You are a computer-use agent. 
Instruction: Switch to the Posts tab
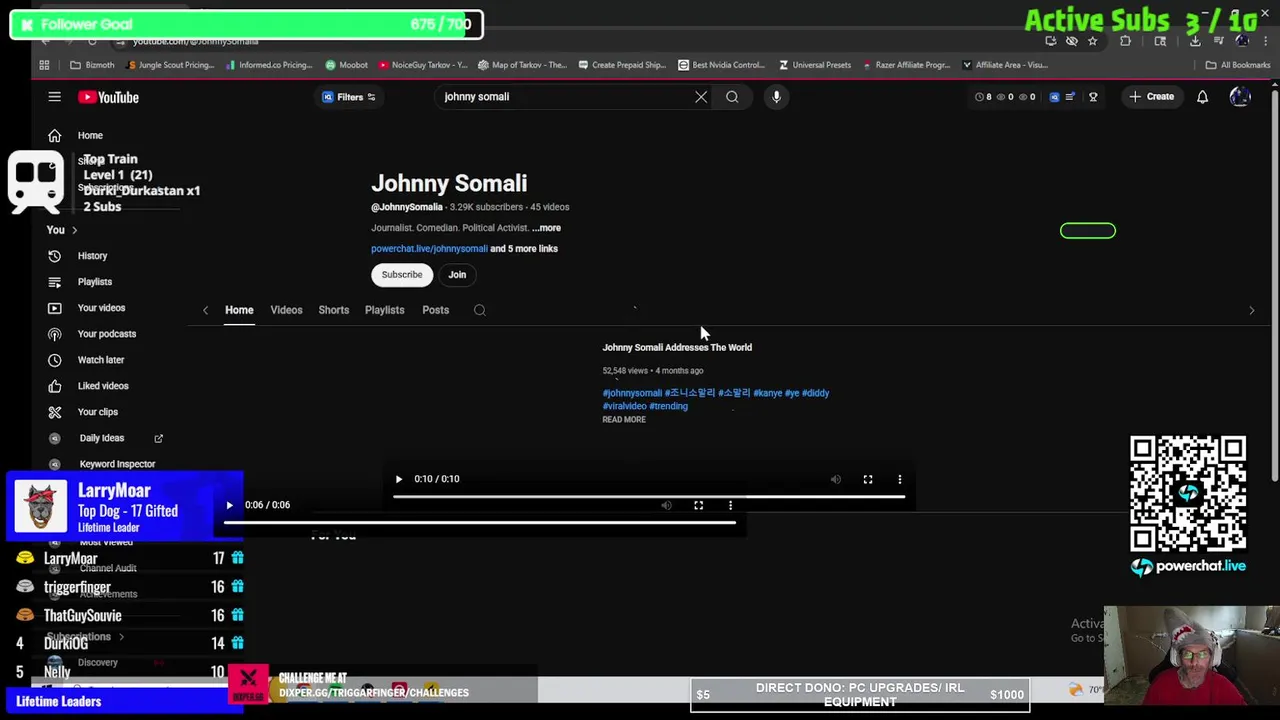(435, 310)
